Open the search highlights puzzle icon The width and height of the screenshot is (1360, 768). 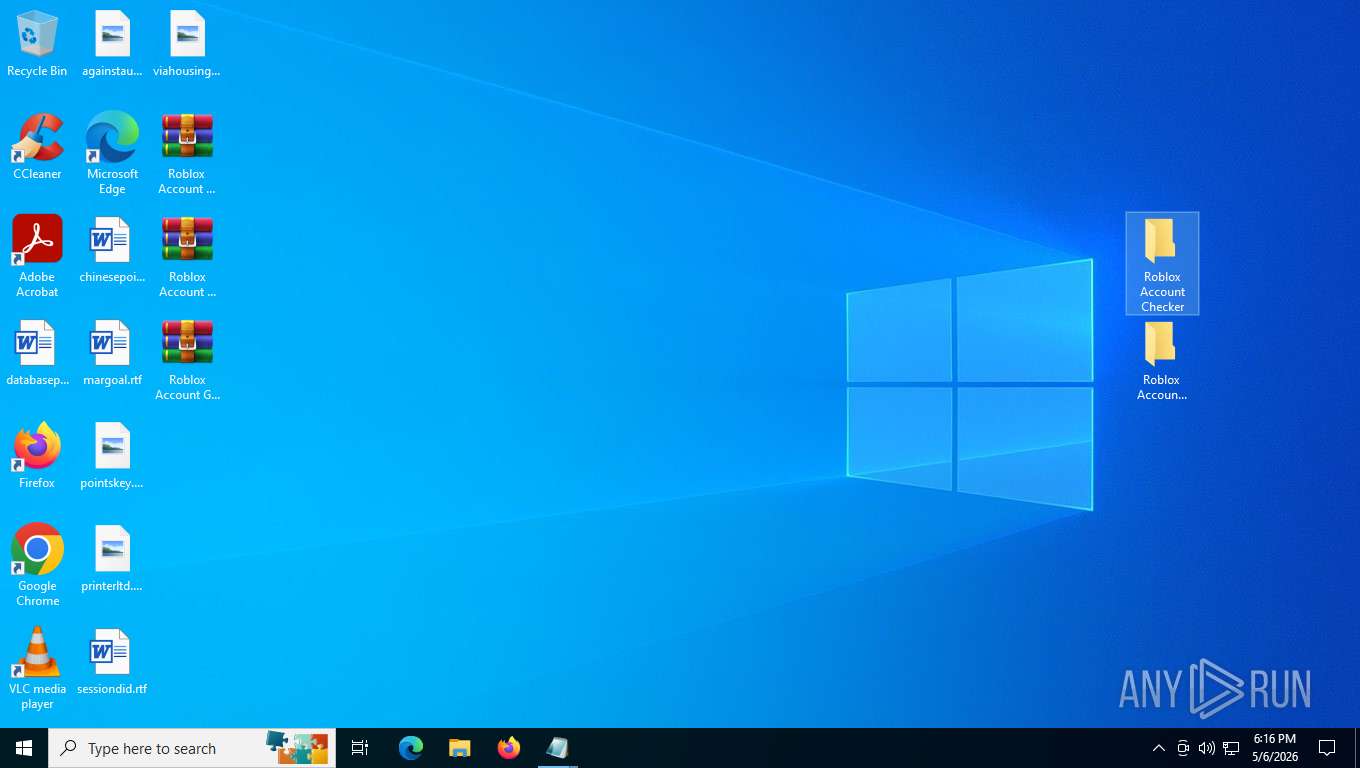pos(297,746)
